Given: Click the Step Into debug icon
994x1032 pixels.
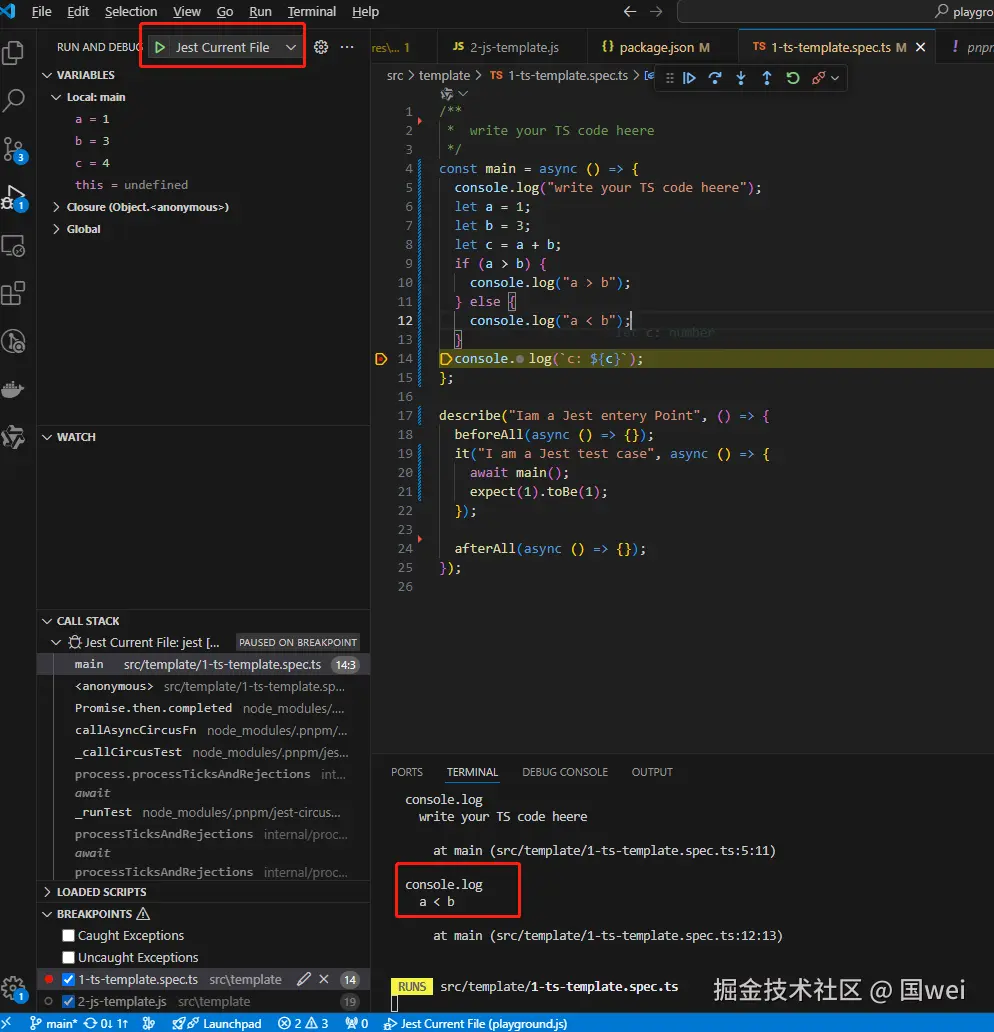Looking at the screenshot, I should click(740, 77).
